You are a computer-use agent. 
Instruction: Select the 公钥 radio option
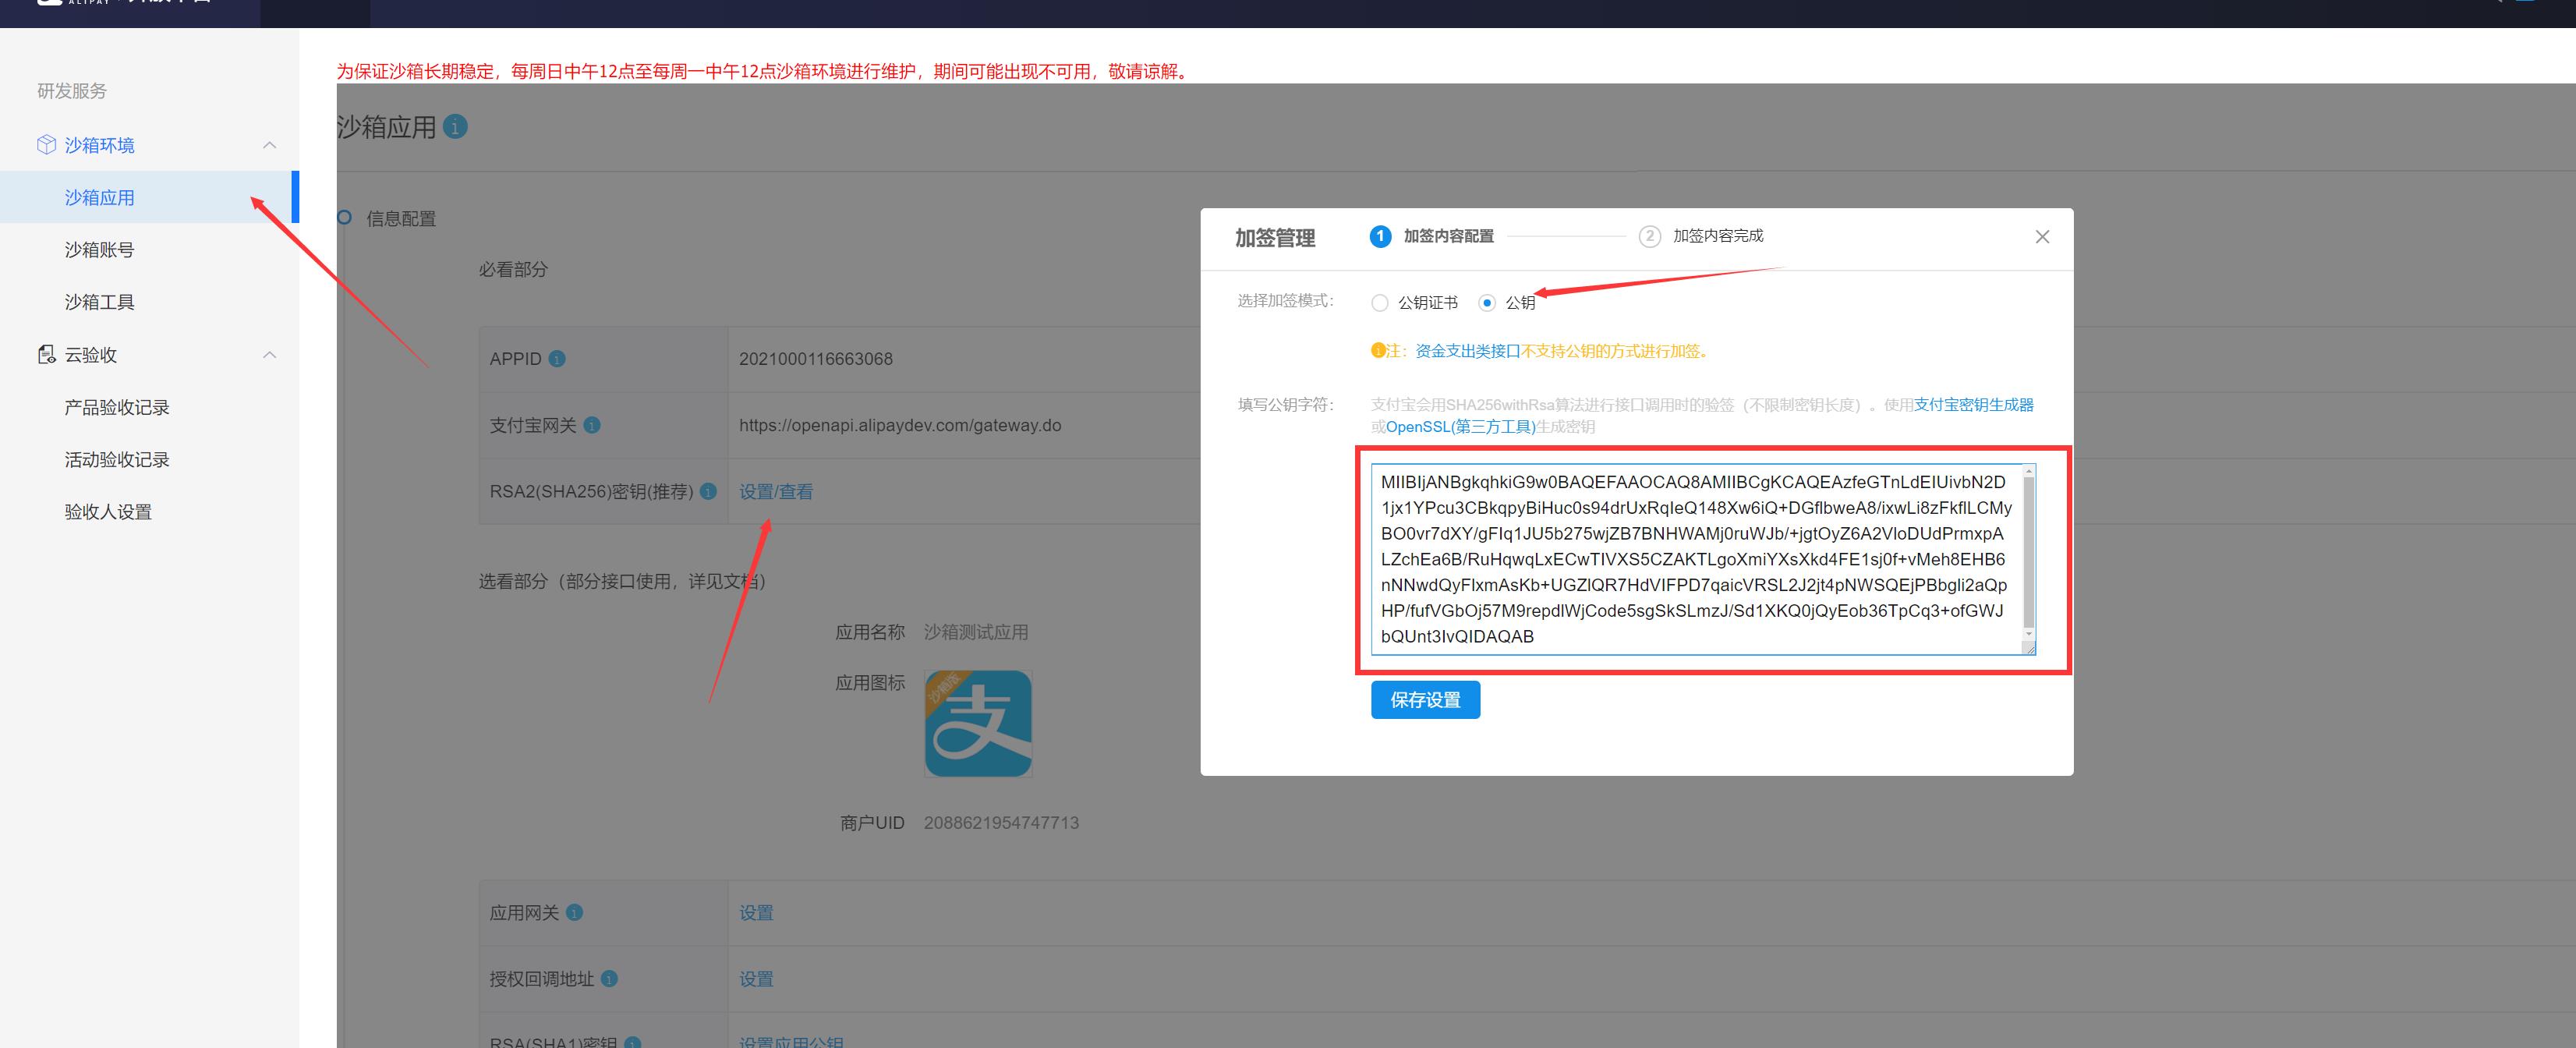click(1487, 303)
